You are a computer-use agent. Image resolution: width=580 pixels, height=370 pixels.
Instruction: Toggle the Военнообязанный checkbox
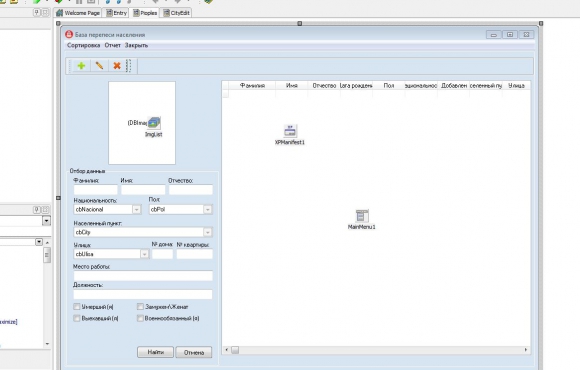pos(140,318)
